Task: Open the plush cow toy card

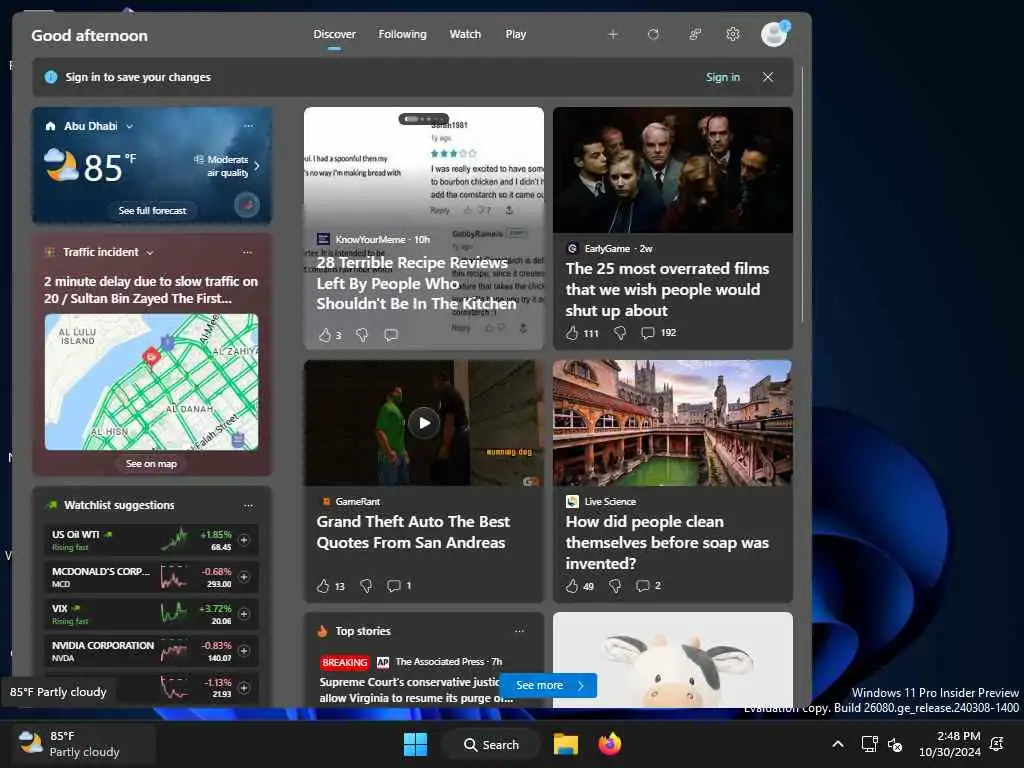Action: (673, 660)
